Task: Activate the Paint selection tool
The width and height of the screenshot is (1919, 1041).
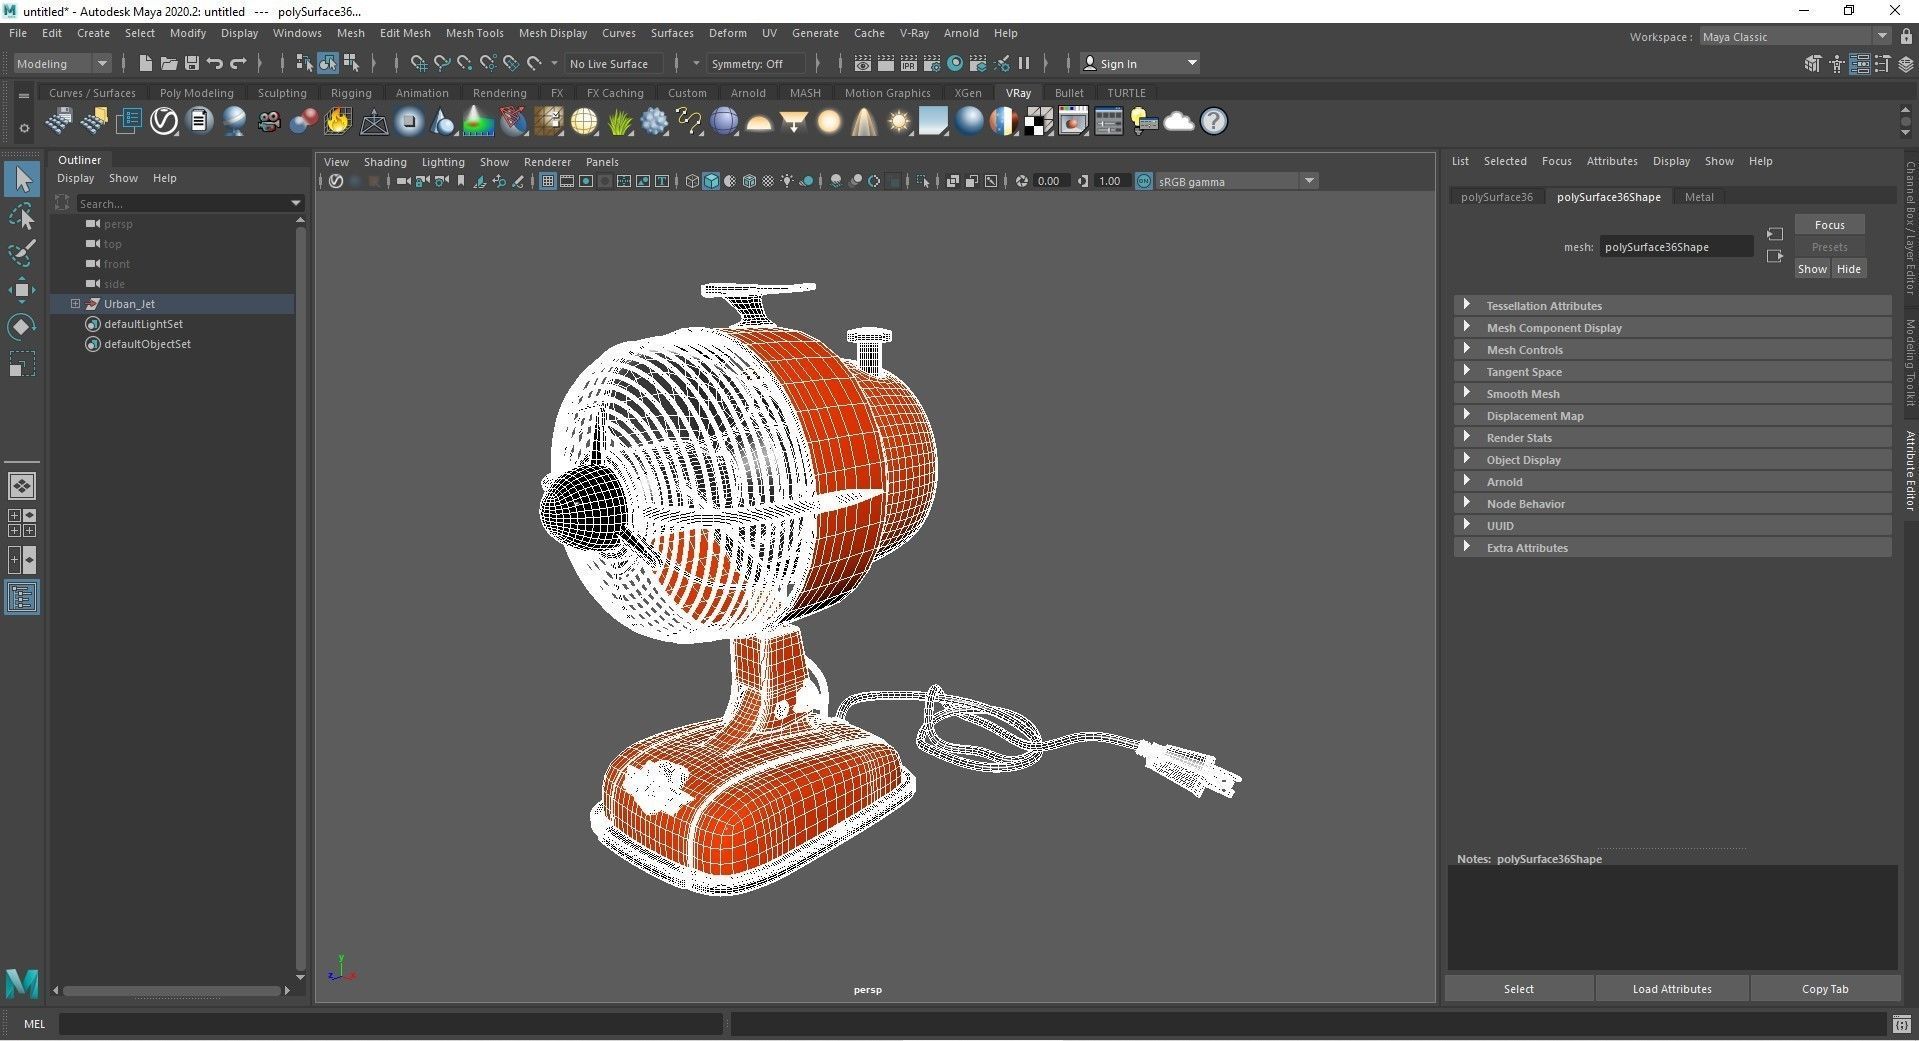Action: 22,253
